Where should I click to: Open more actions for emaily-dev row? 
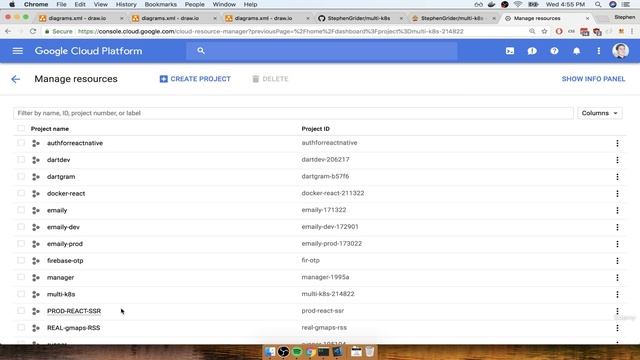click(617, 227)
